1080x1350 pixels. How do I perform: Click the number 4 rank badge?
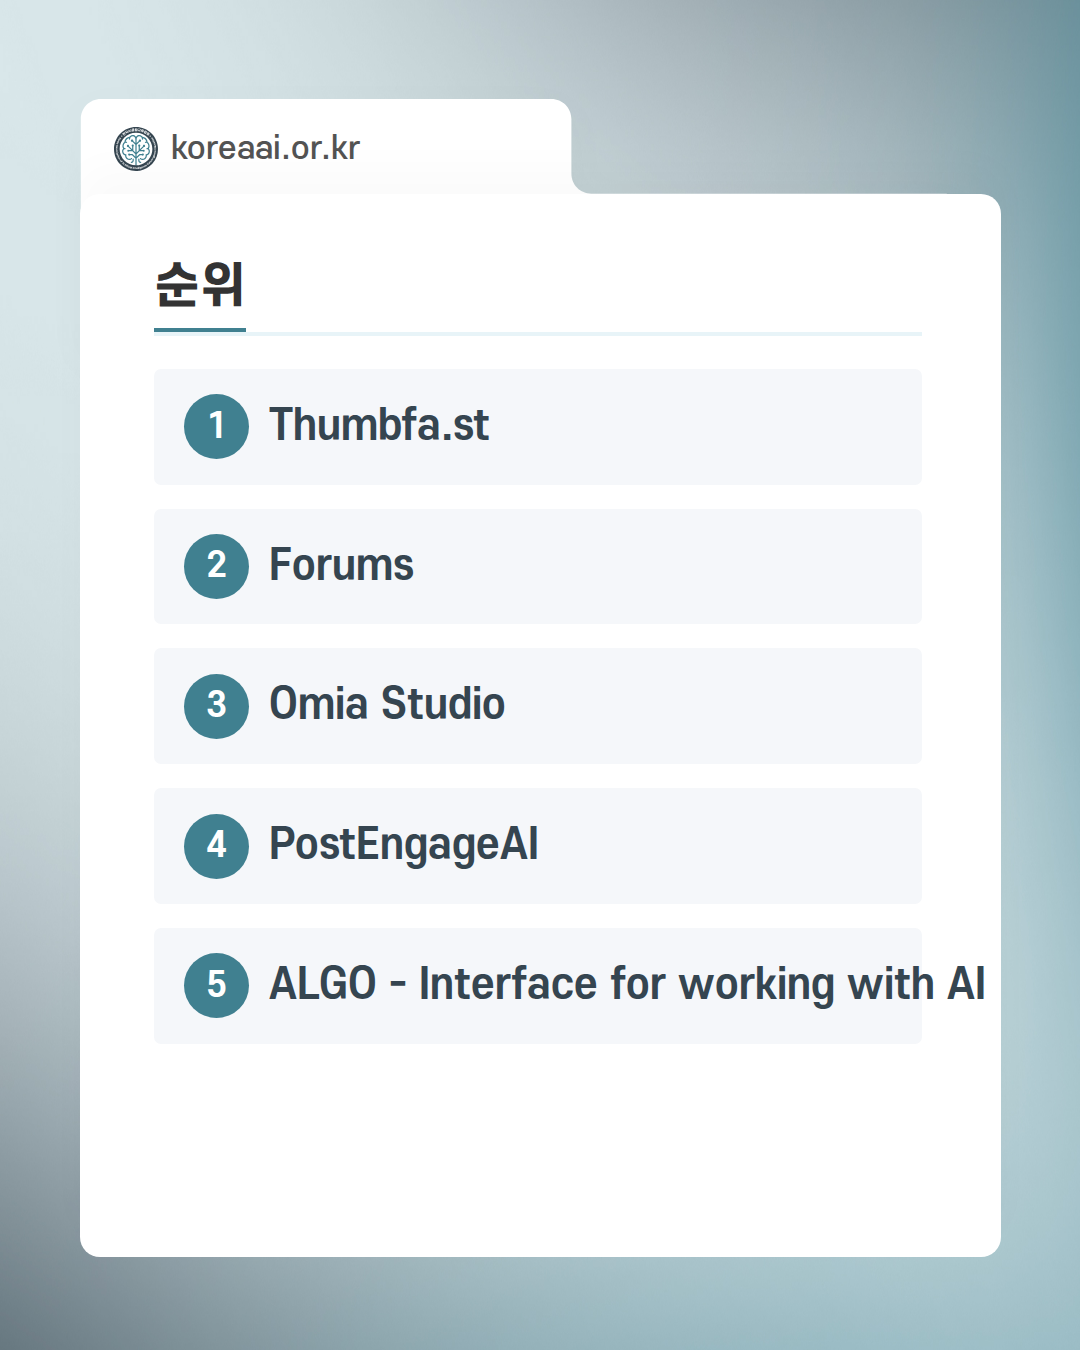[216, 846]
